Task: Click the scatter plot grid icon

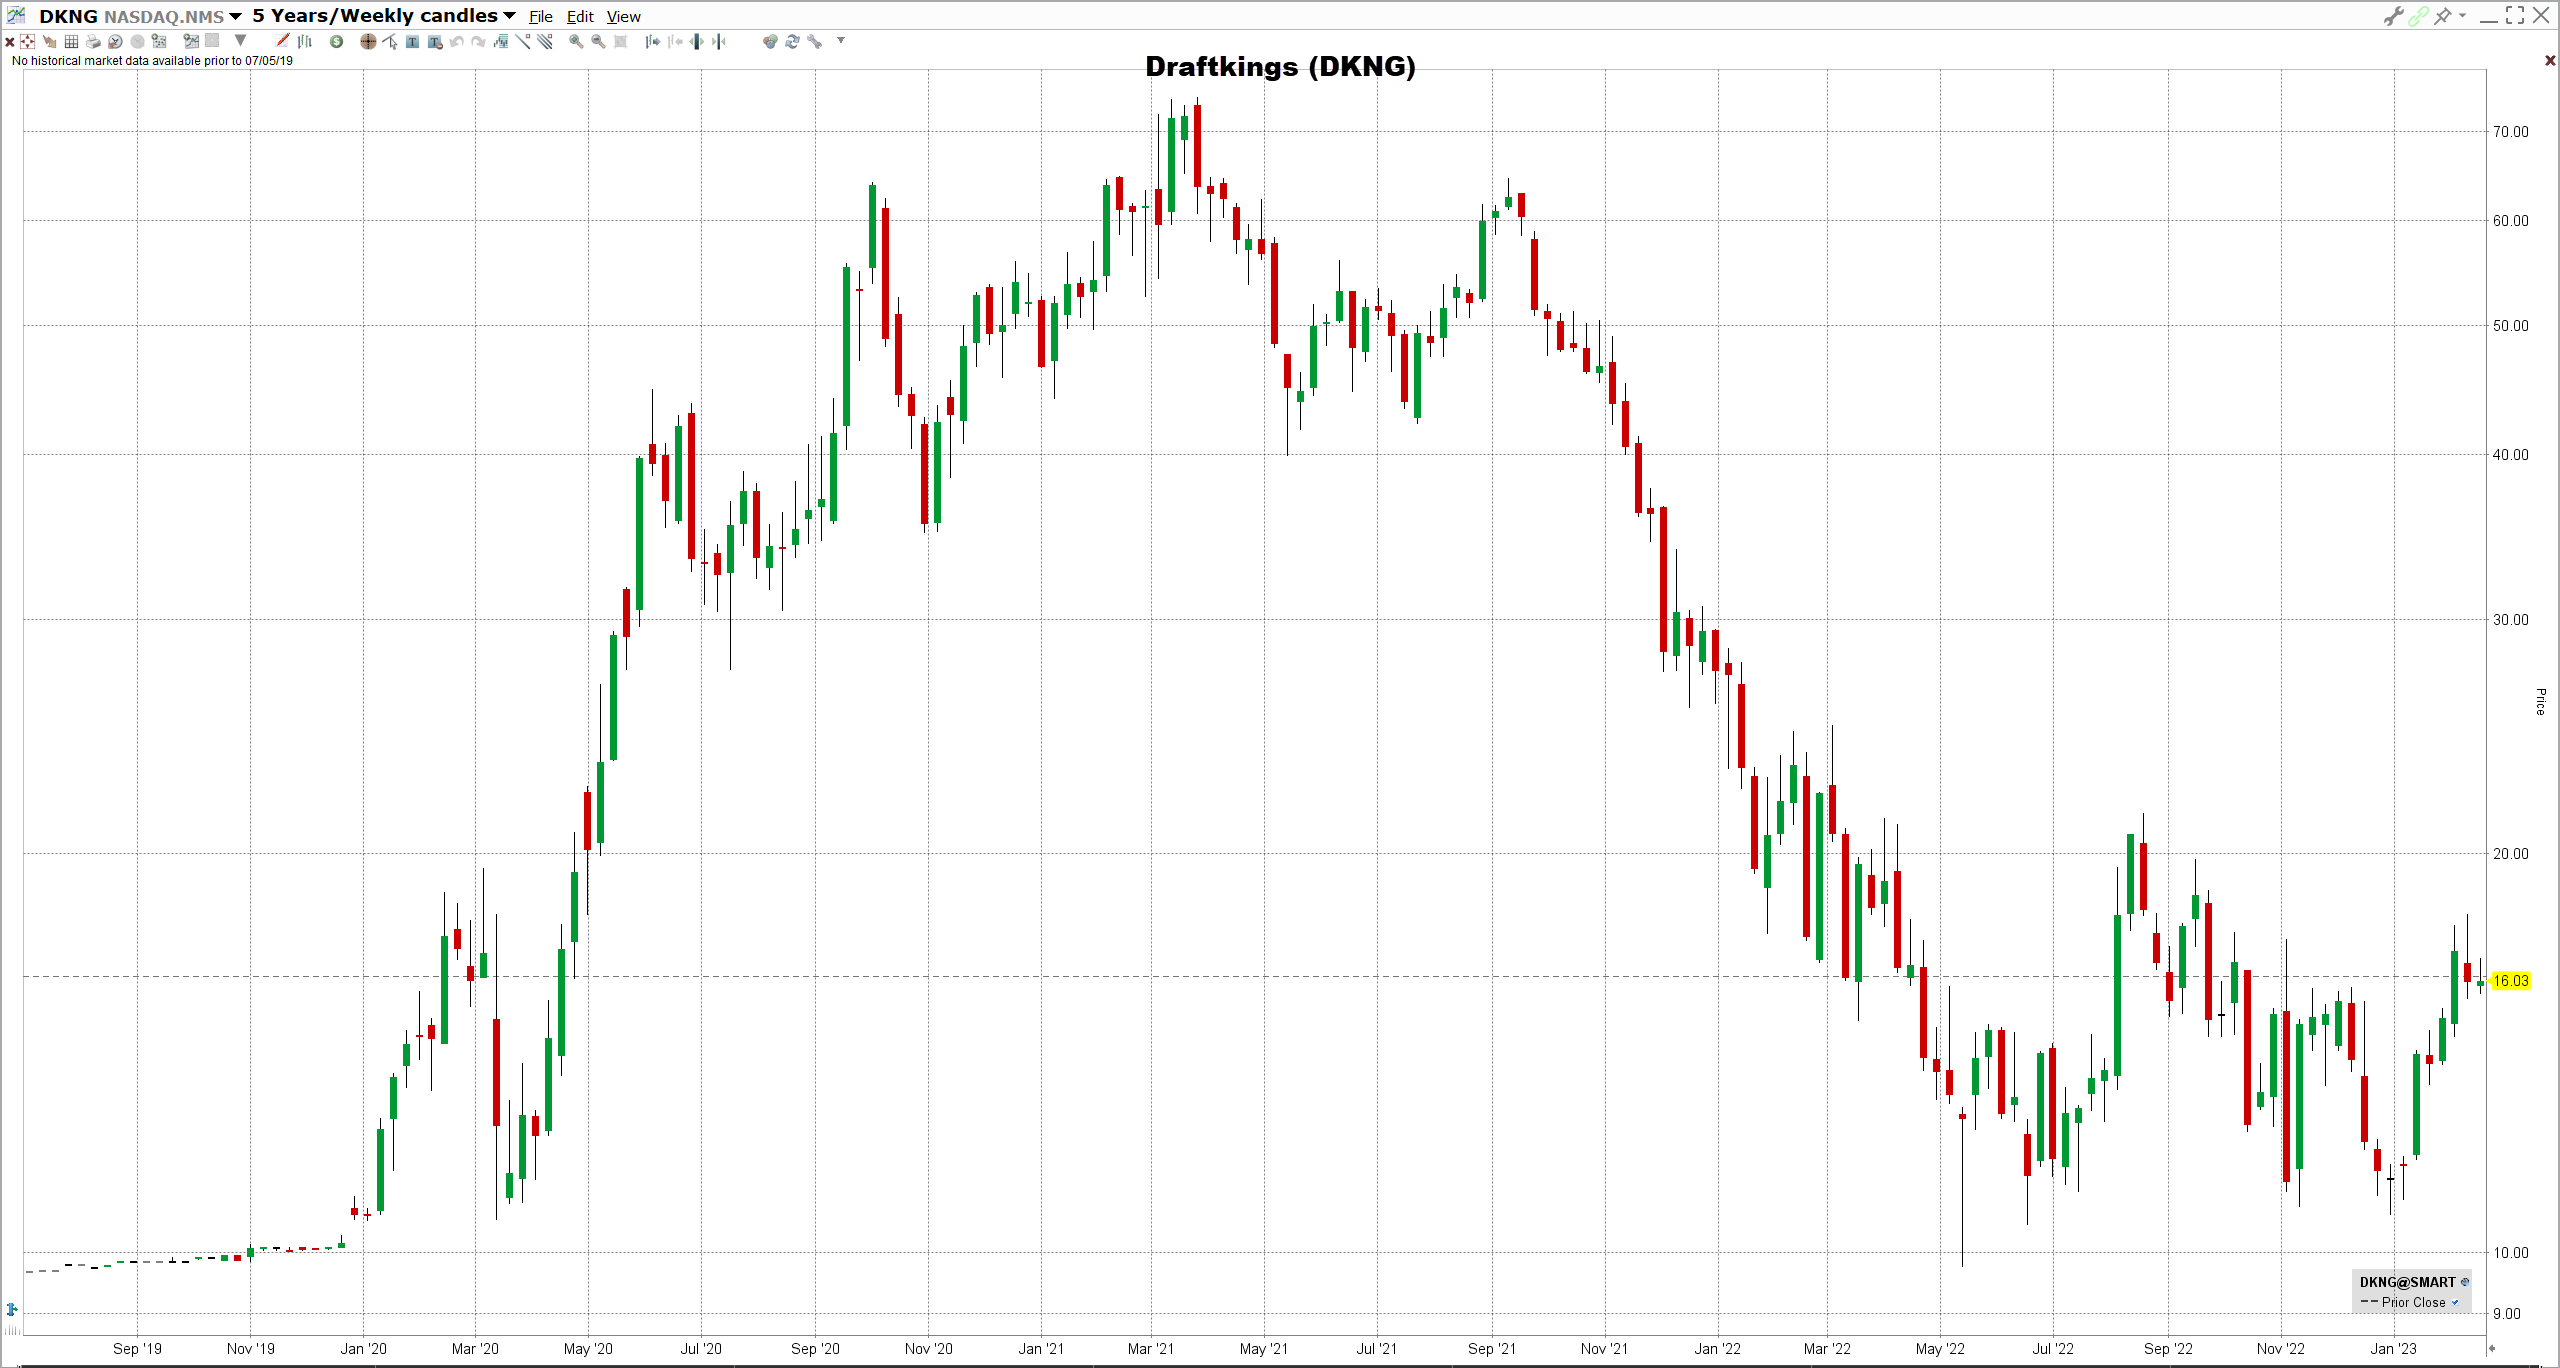Action: tap(159, 41)
